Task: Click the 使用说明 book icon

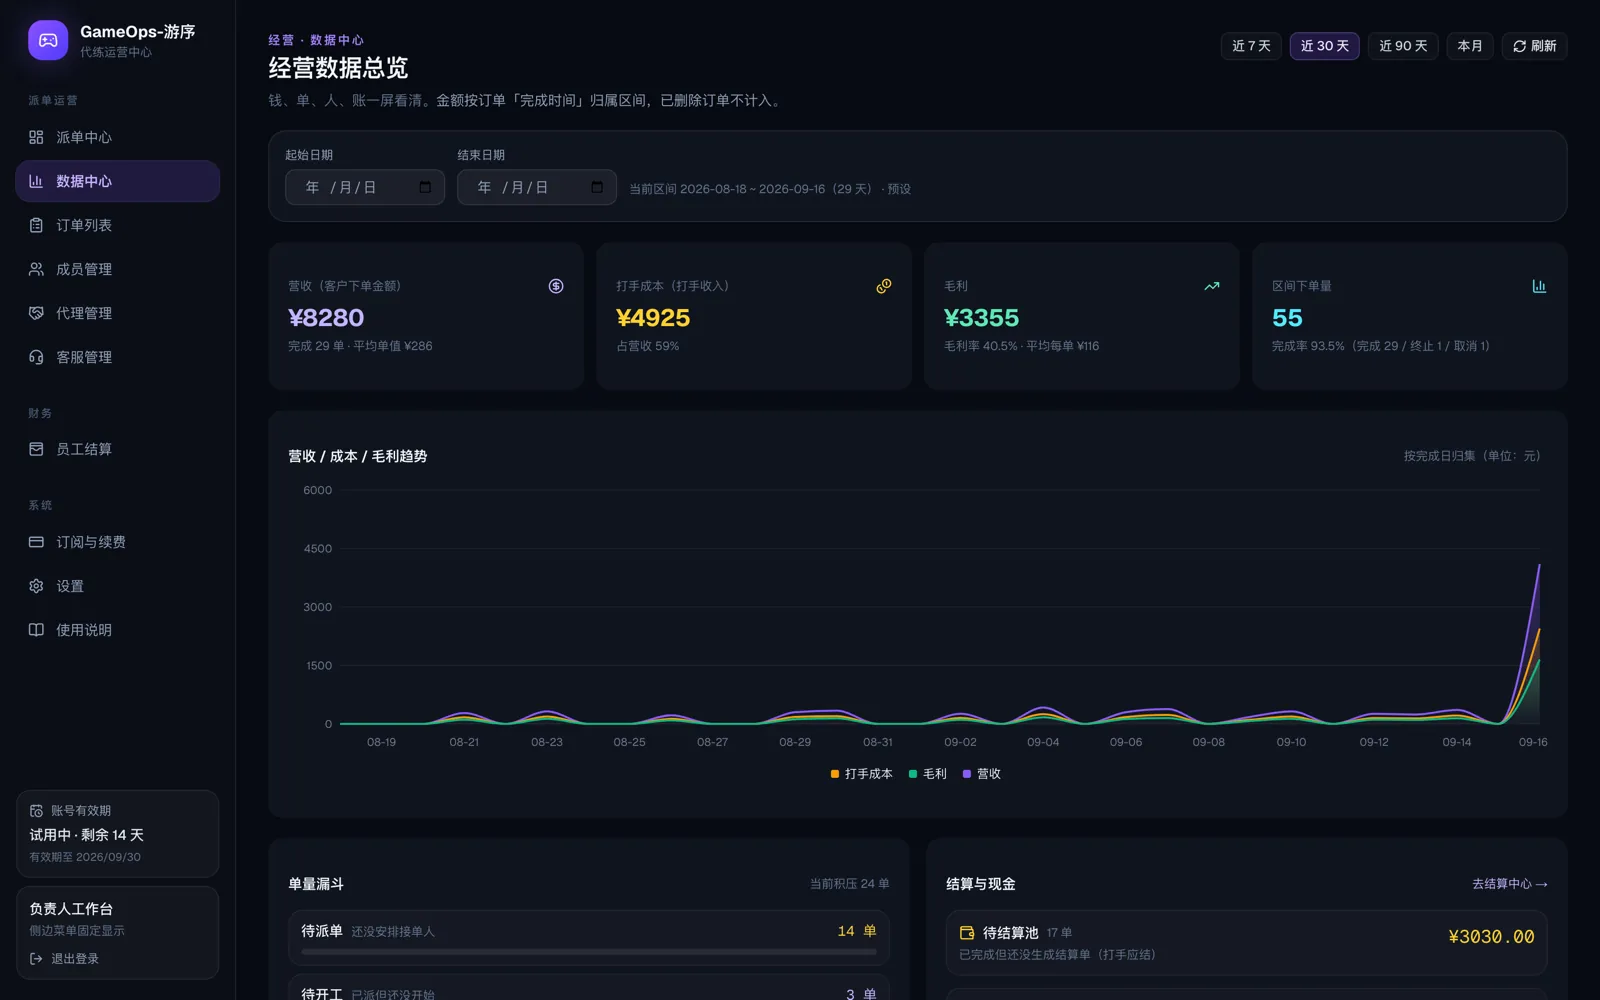Action: (x=36, y=630)
